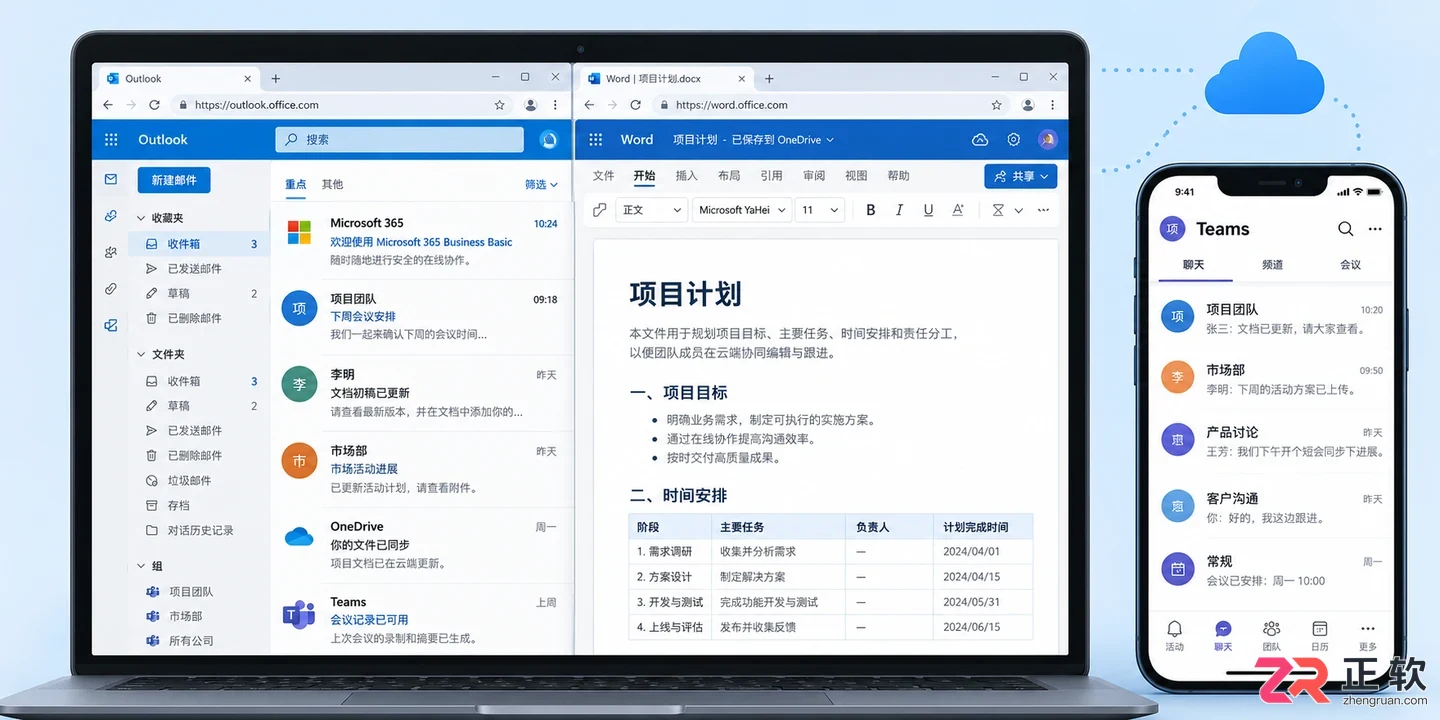
Task: Open email 文档初稿已更新 from 李明
Action: 421,393
